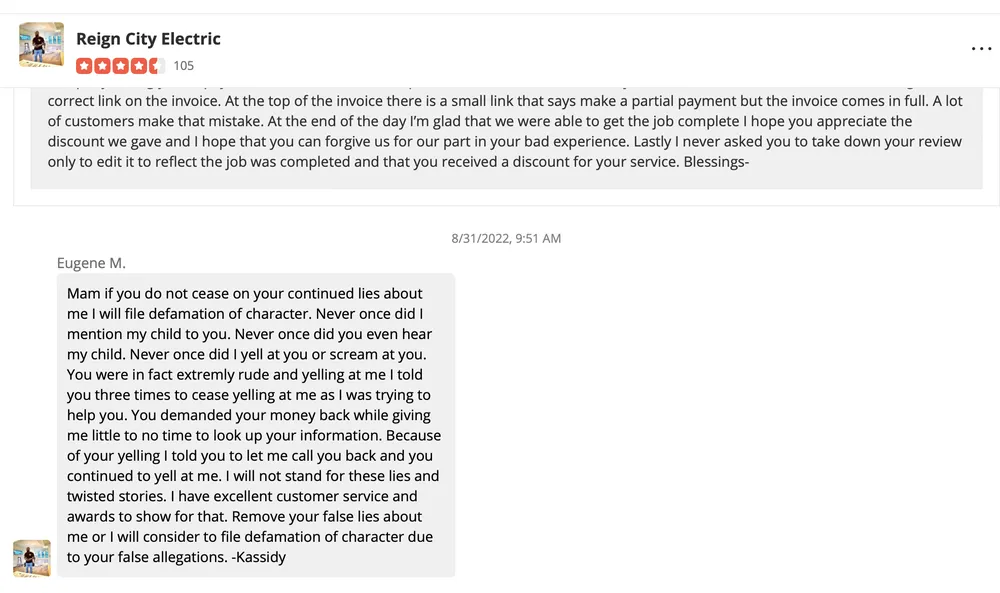1000x593 pixels.
Task: Click the fourth rating star
Action: (x=138, y=66)
